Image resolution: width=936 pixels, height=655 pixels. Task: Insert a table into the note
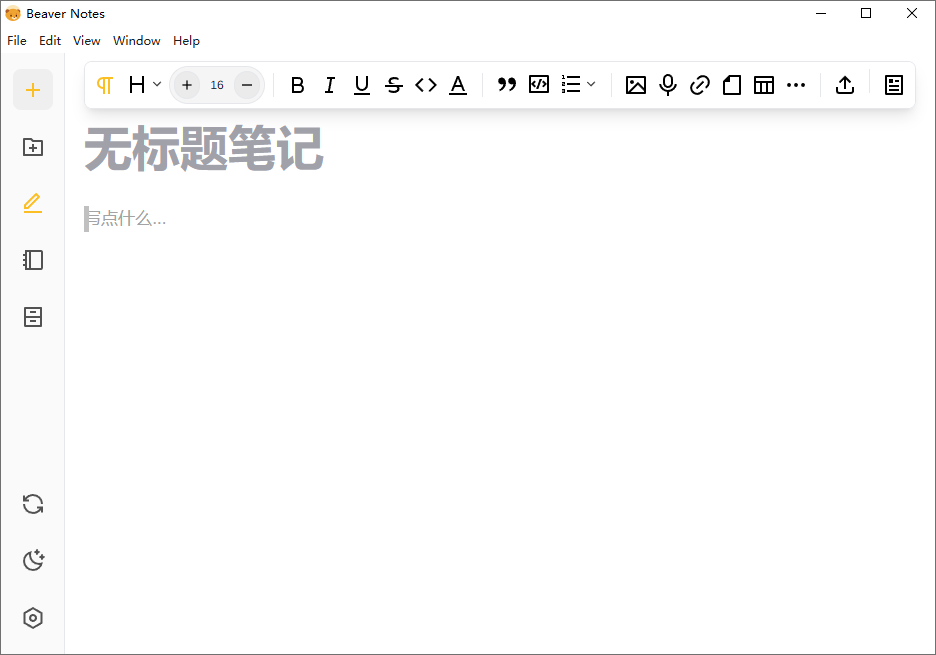tap(764, 85)
